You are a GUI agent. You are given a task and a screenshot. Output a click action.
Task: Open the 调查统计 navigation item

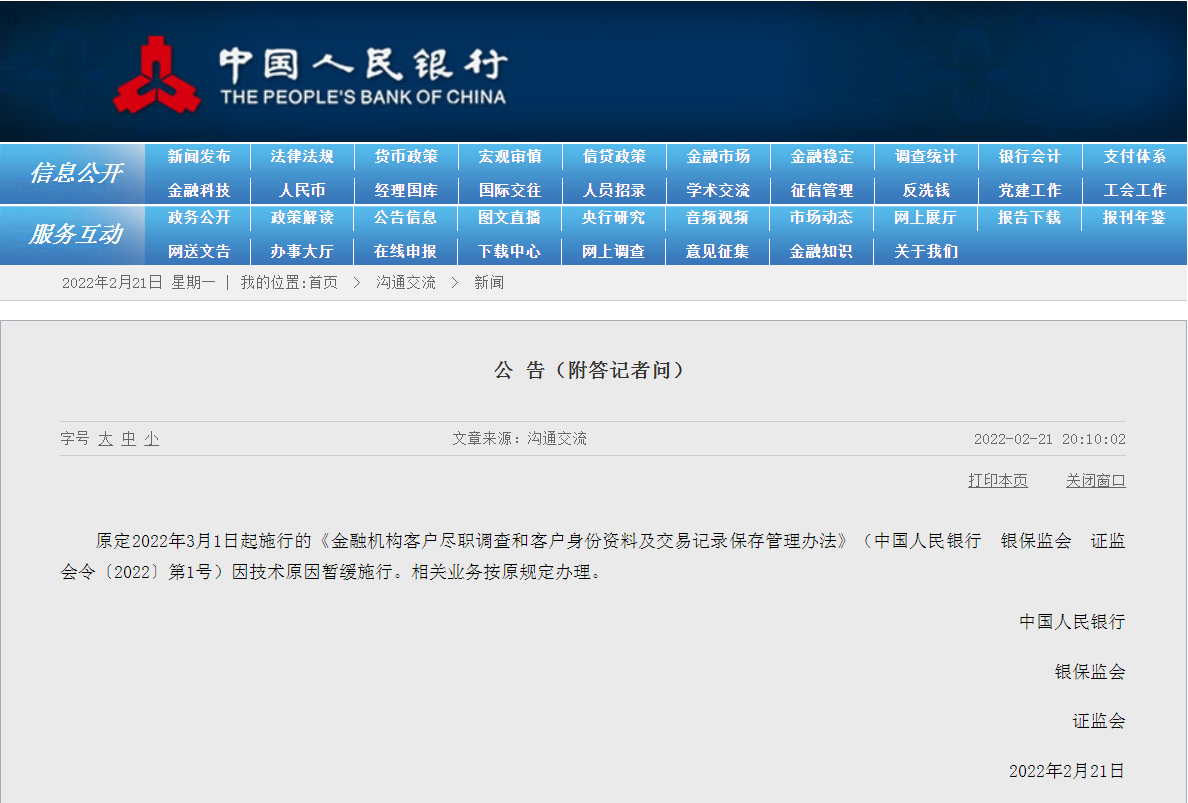[x=925, y=156]
